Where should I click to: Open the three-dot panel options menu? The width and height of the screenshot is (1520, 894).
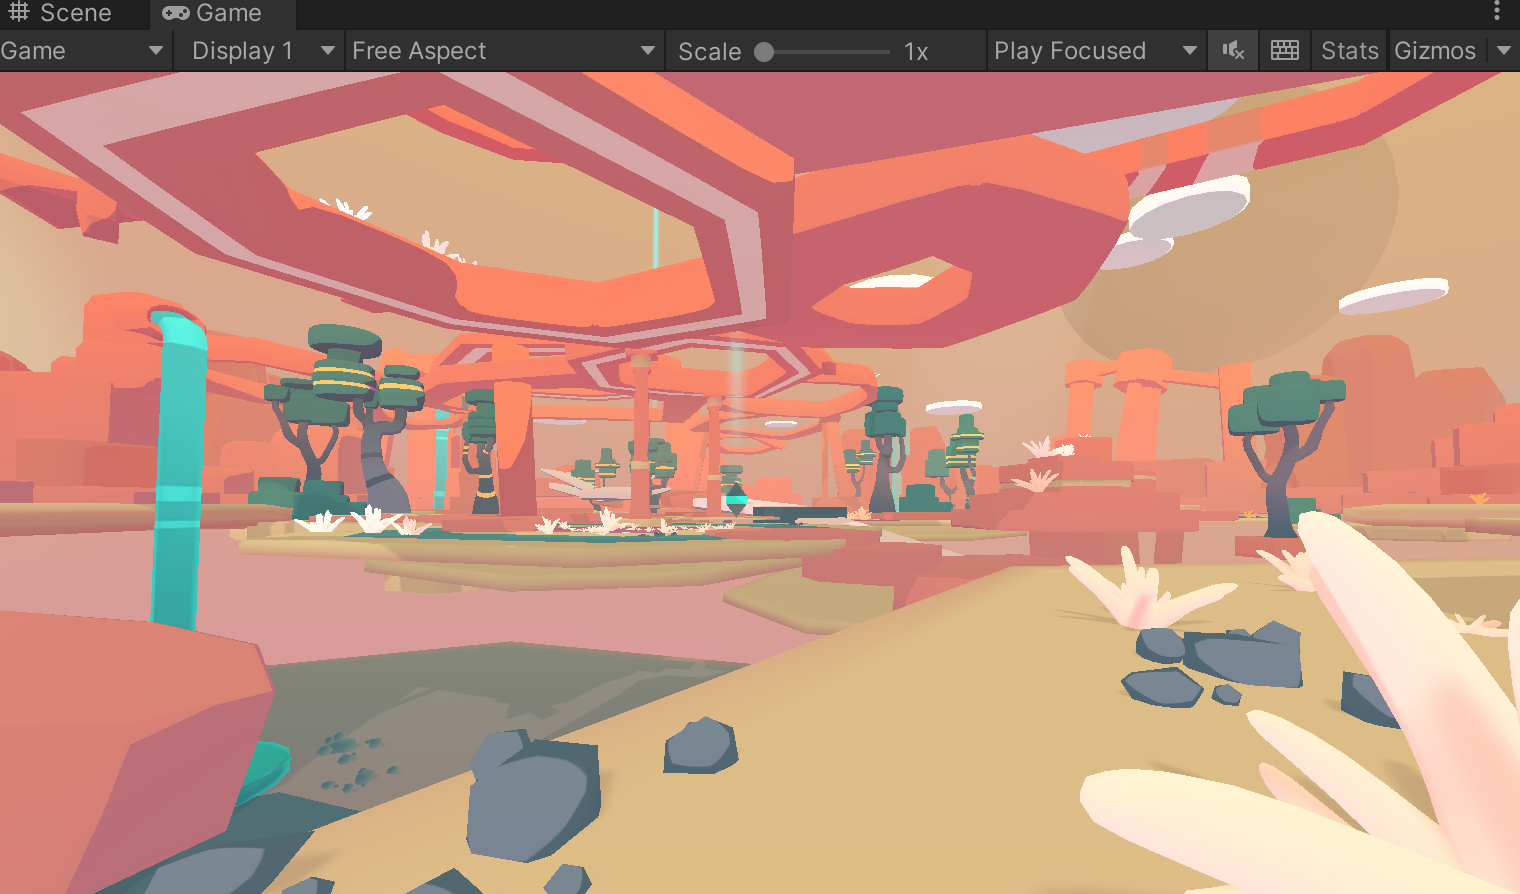point(1497,11)
